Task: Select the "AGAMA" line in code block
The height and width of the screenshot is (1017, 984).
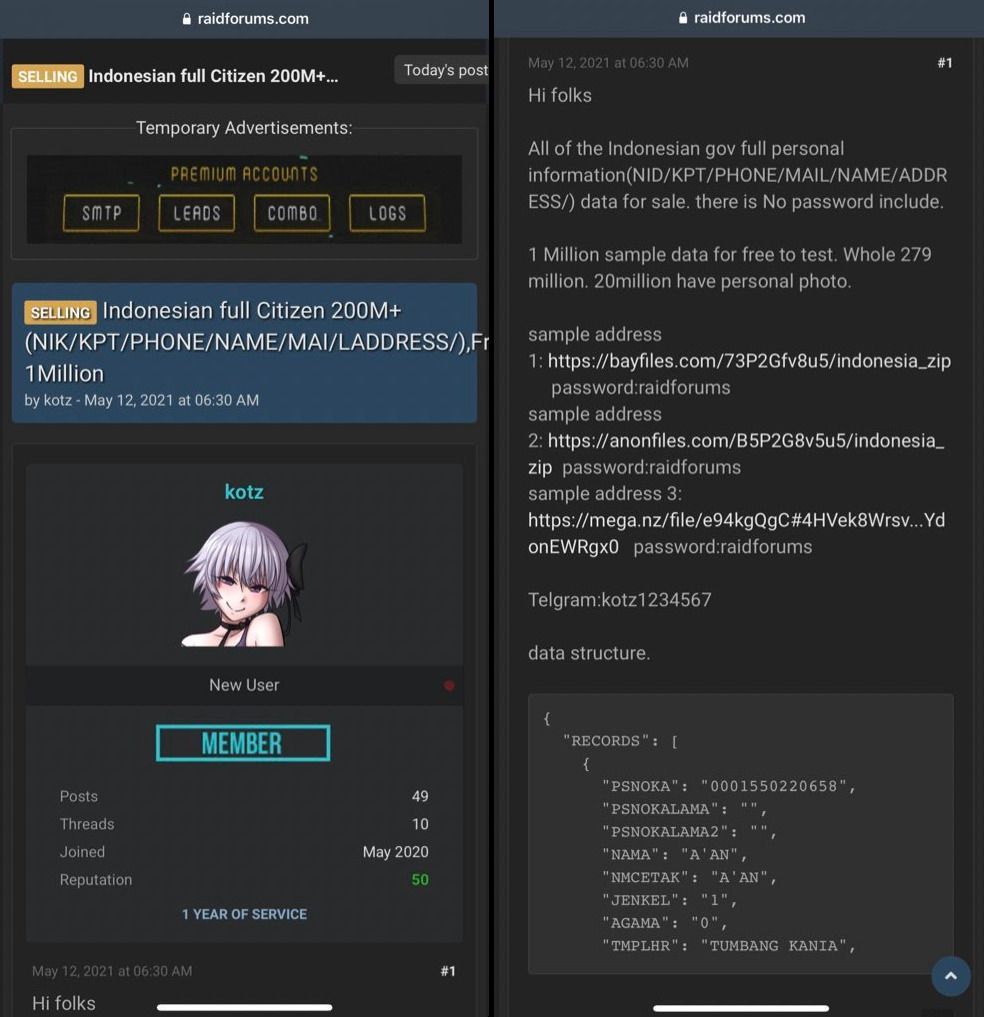Action: (x=665, y=922)
